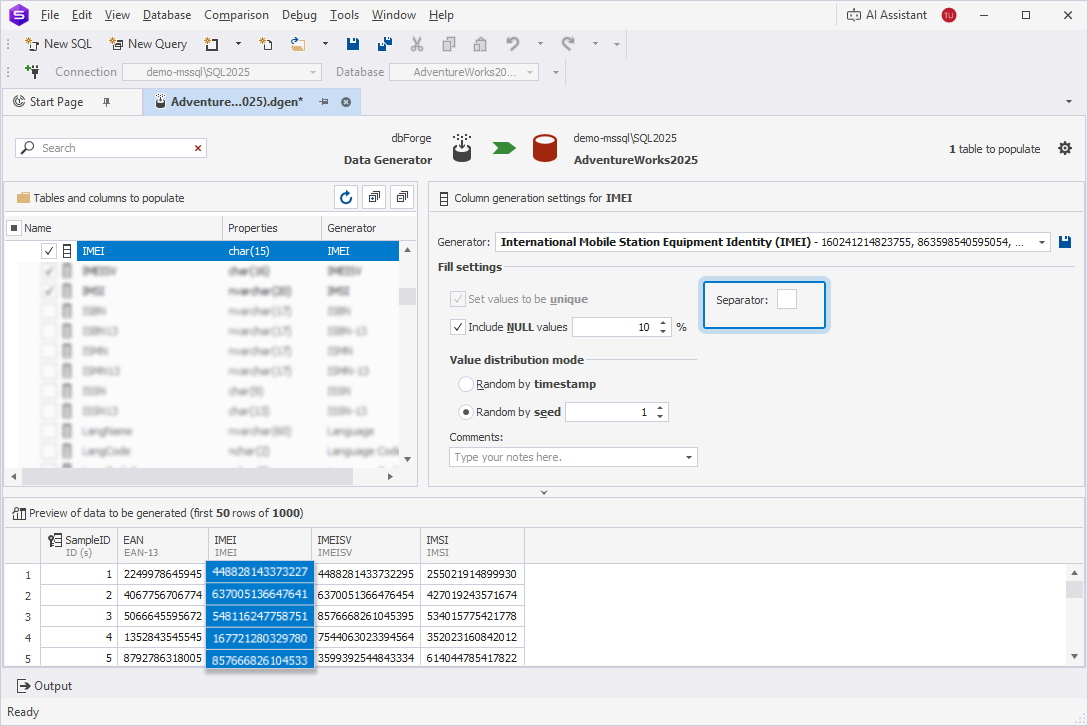Image resolution: width=1088 pixels, height=726 pixels.
Task: Select Random by timestamp option
Action: click(466, 384)
